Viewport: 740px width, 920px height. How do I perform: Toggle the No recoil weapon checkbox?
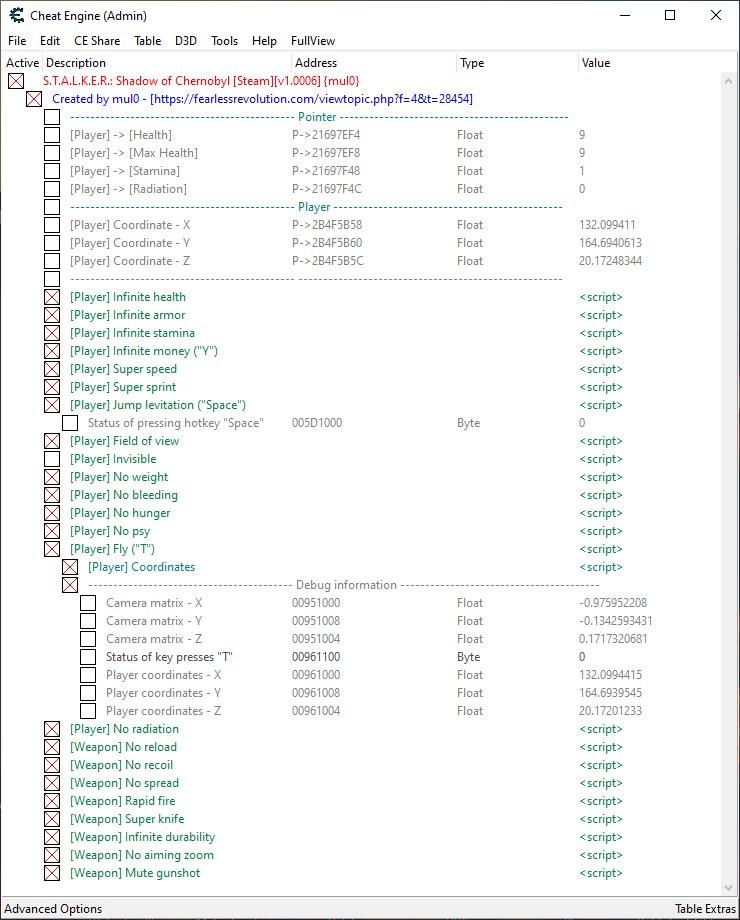click(x=52, y=765)
